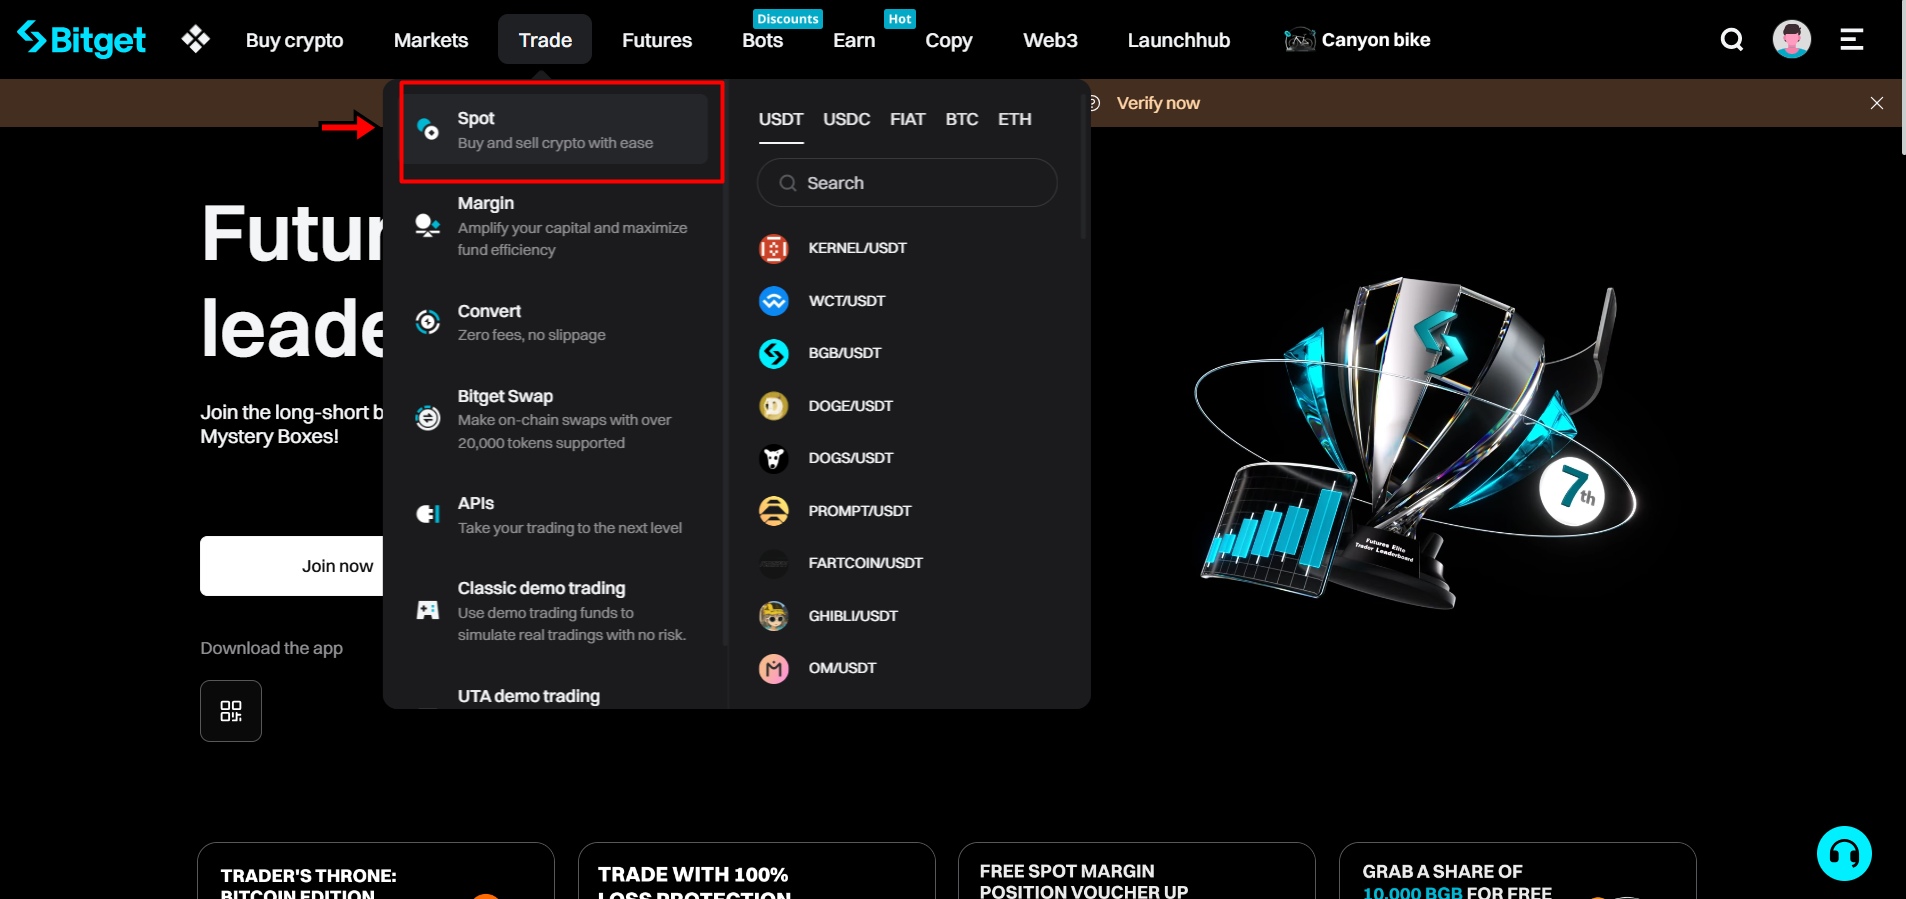
Task: Click the Margin menu icon
Action: (x=428, y=225)
